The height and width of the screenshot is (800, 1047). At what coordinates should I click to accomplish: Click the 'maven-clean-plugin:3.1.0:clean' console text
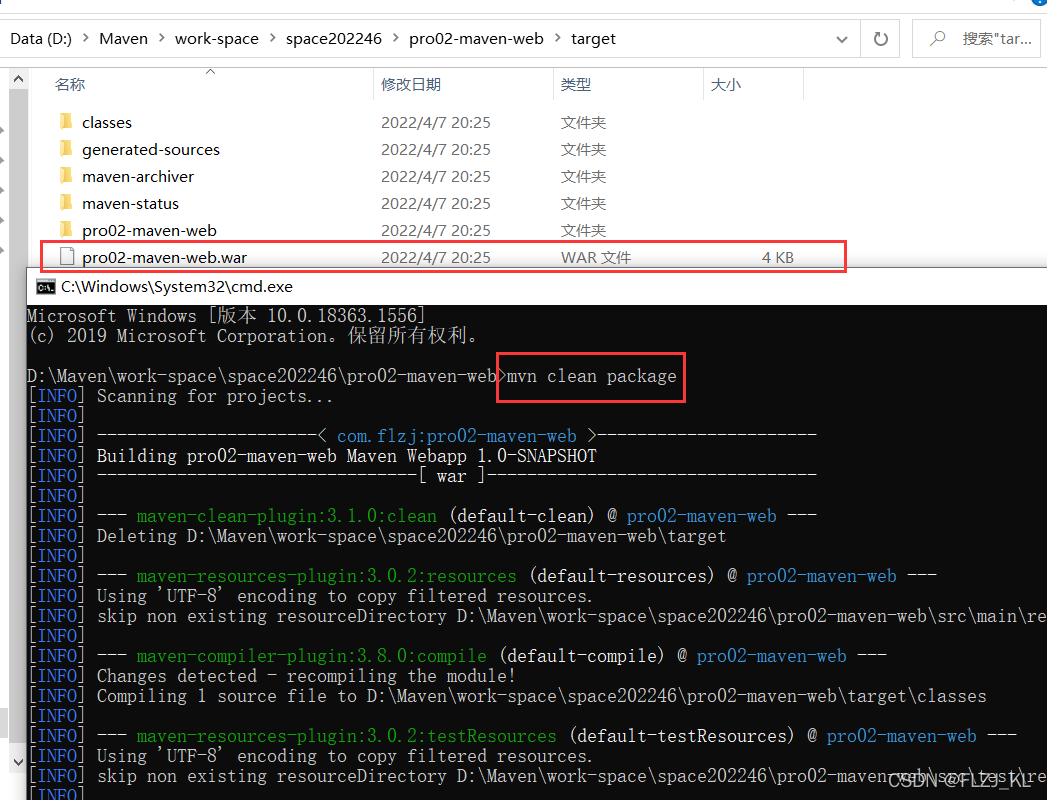pyautogui.click(x=286, y=516)
